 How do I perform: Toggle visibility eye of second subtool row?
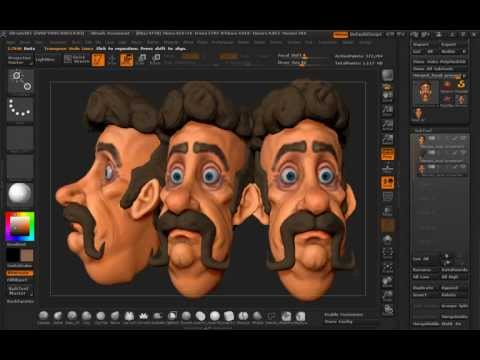click(x=463, y=153)
